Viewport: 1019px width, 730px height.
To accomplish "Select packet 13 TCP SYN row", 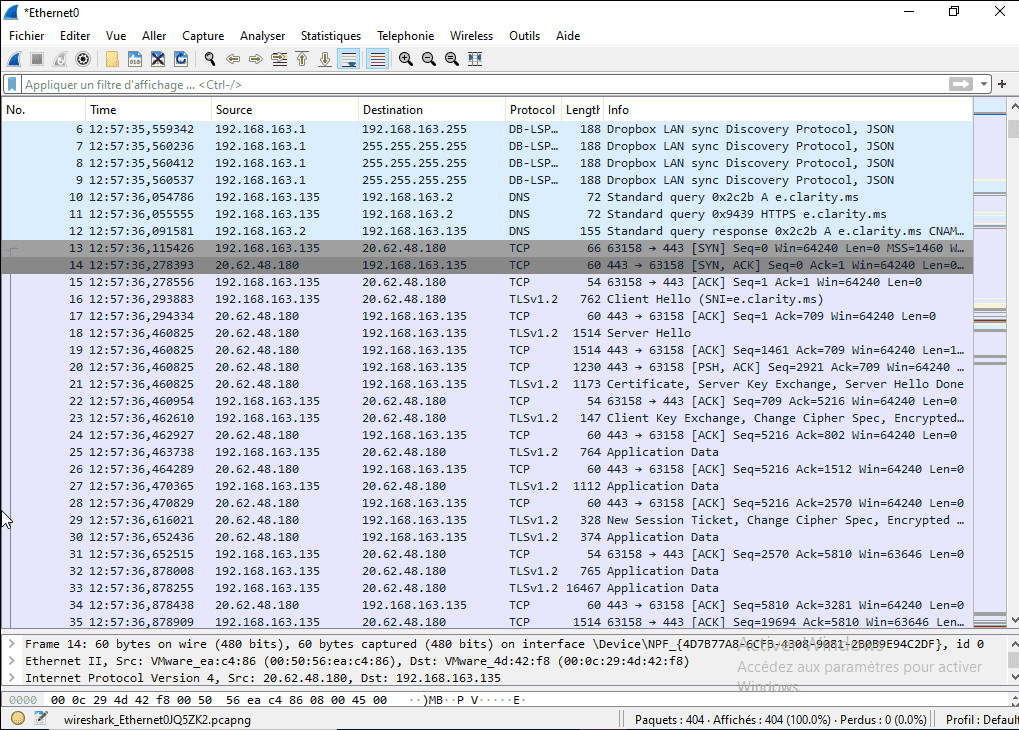I will (x=487, y=248).
